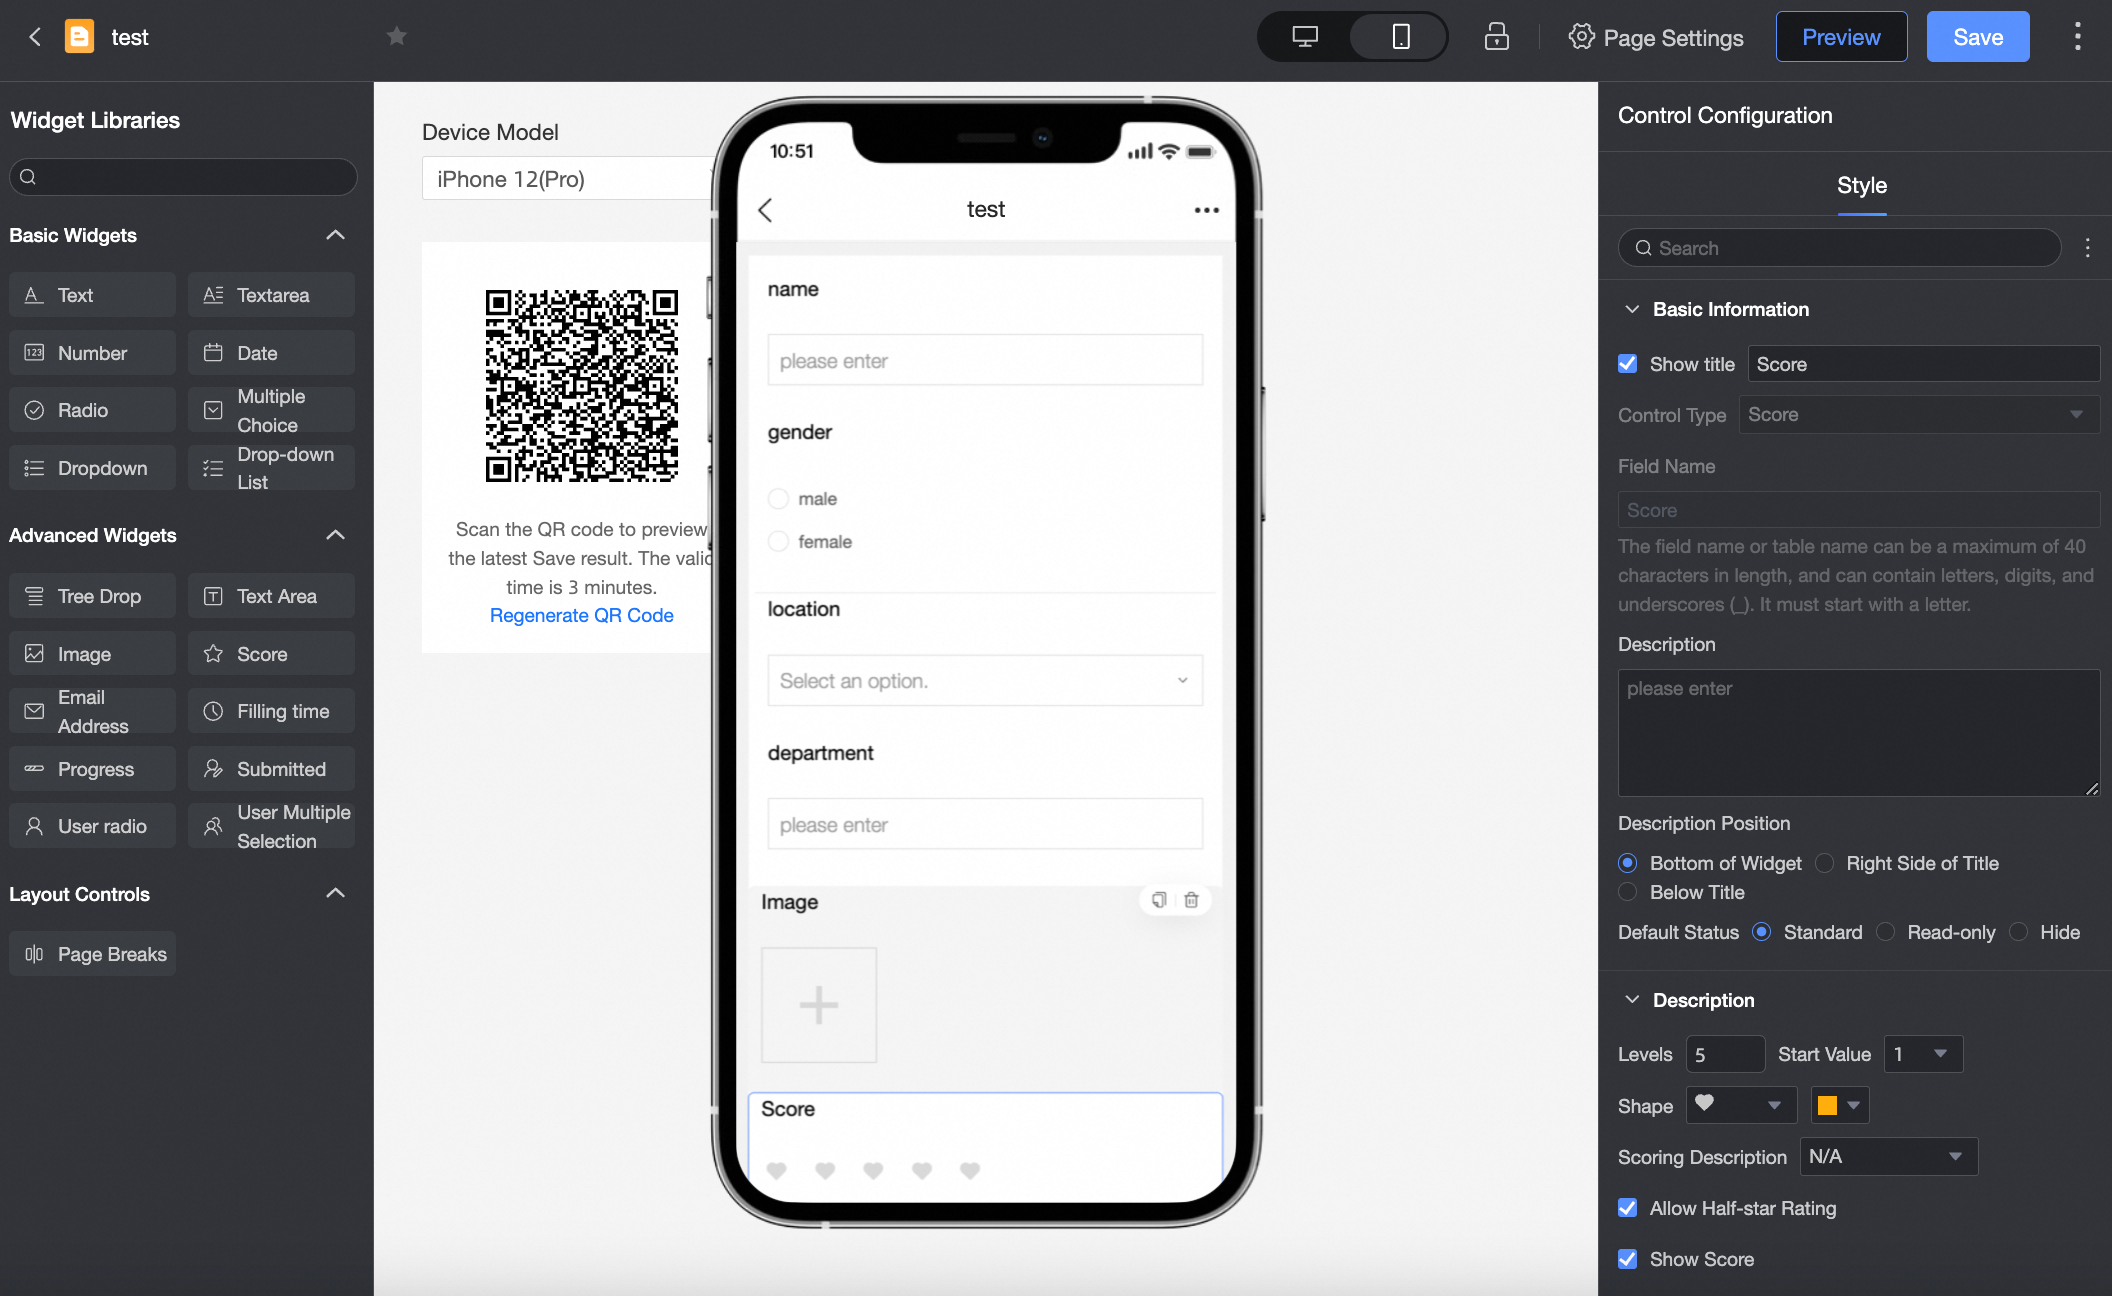2112x1296 pixels.
Task: Open the Shape dropdown
Action: [1741, 1105]
